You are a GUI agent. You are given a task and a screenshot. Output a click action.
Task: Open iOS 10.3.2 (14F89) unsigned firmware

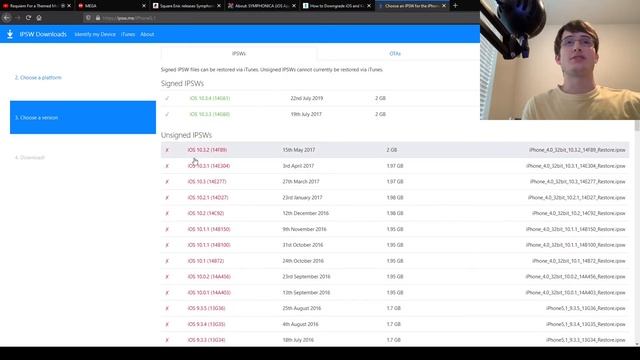click(207, 150)
